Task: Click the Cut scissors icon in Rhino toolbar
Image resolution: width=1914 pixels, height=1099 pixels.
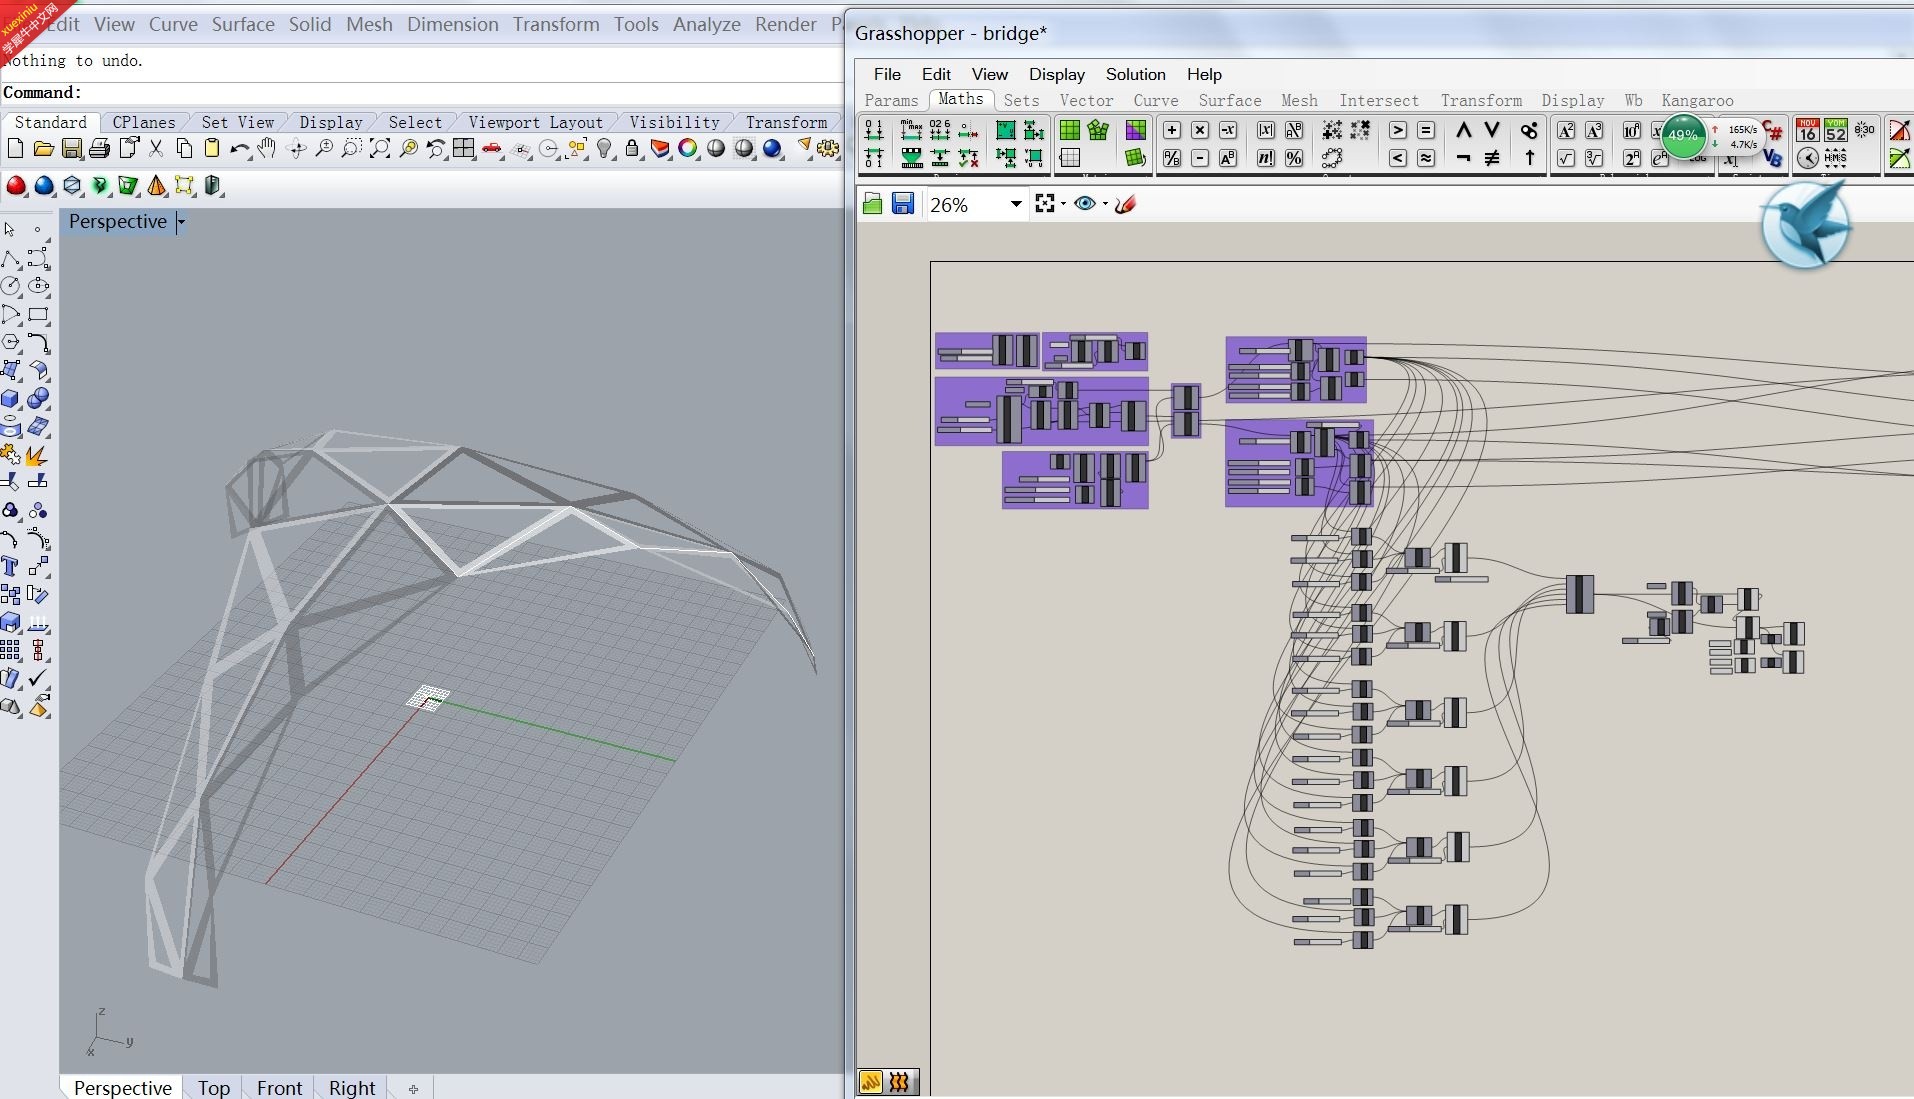Action: [156, 149]
